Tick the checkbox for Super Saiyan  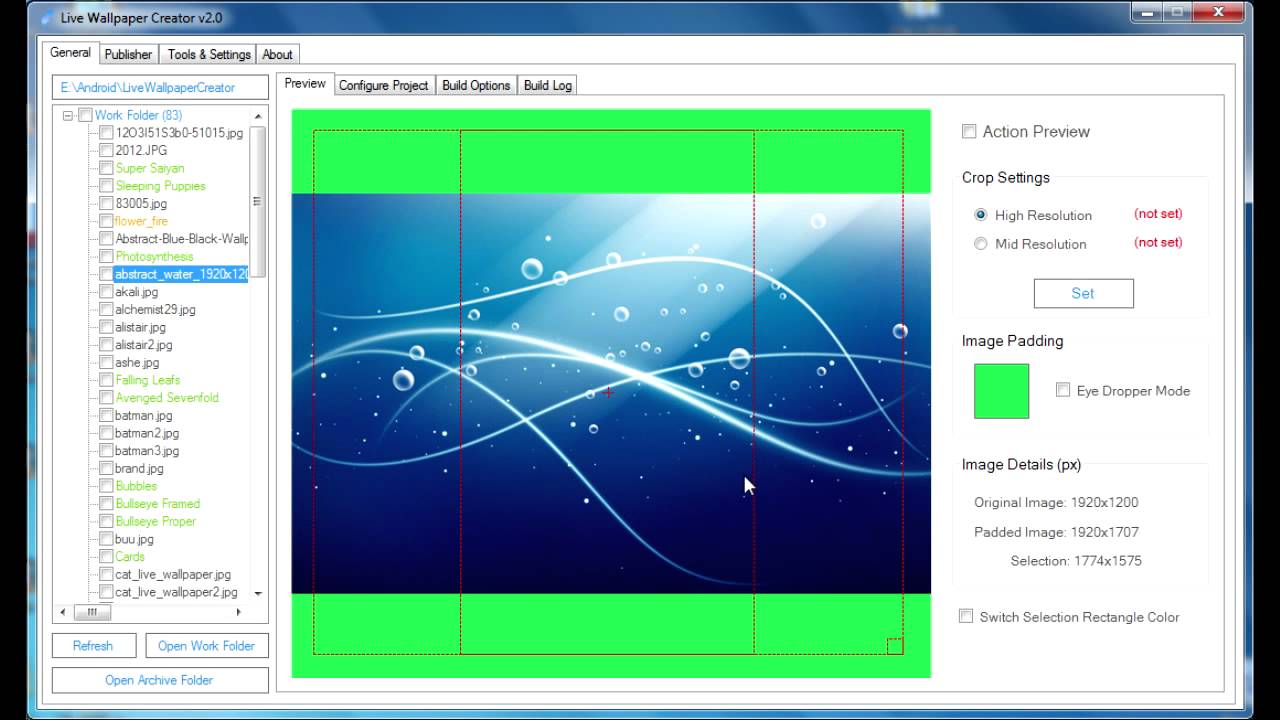pyautogui.click(x=106, y=168)
